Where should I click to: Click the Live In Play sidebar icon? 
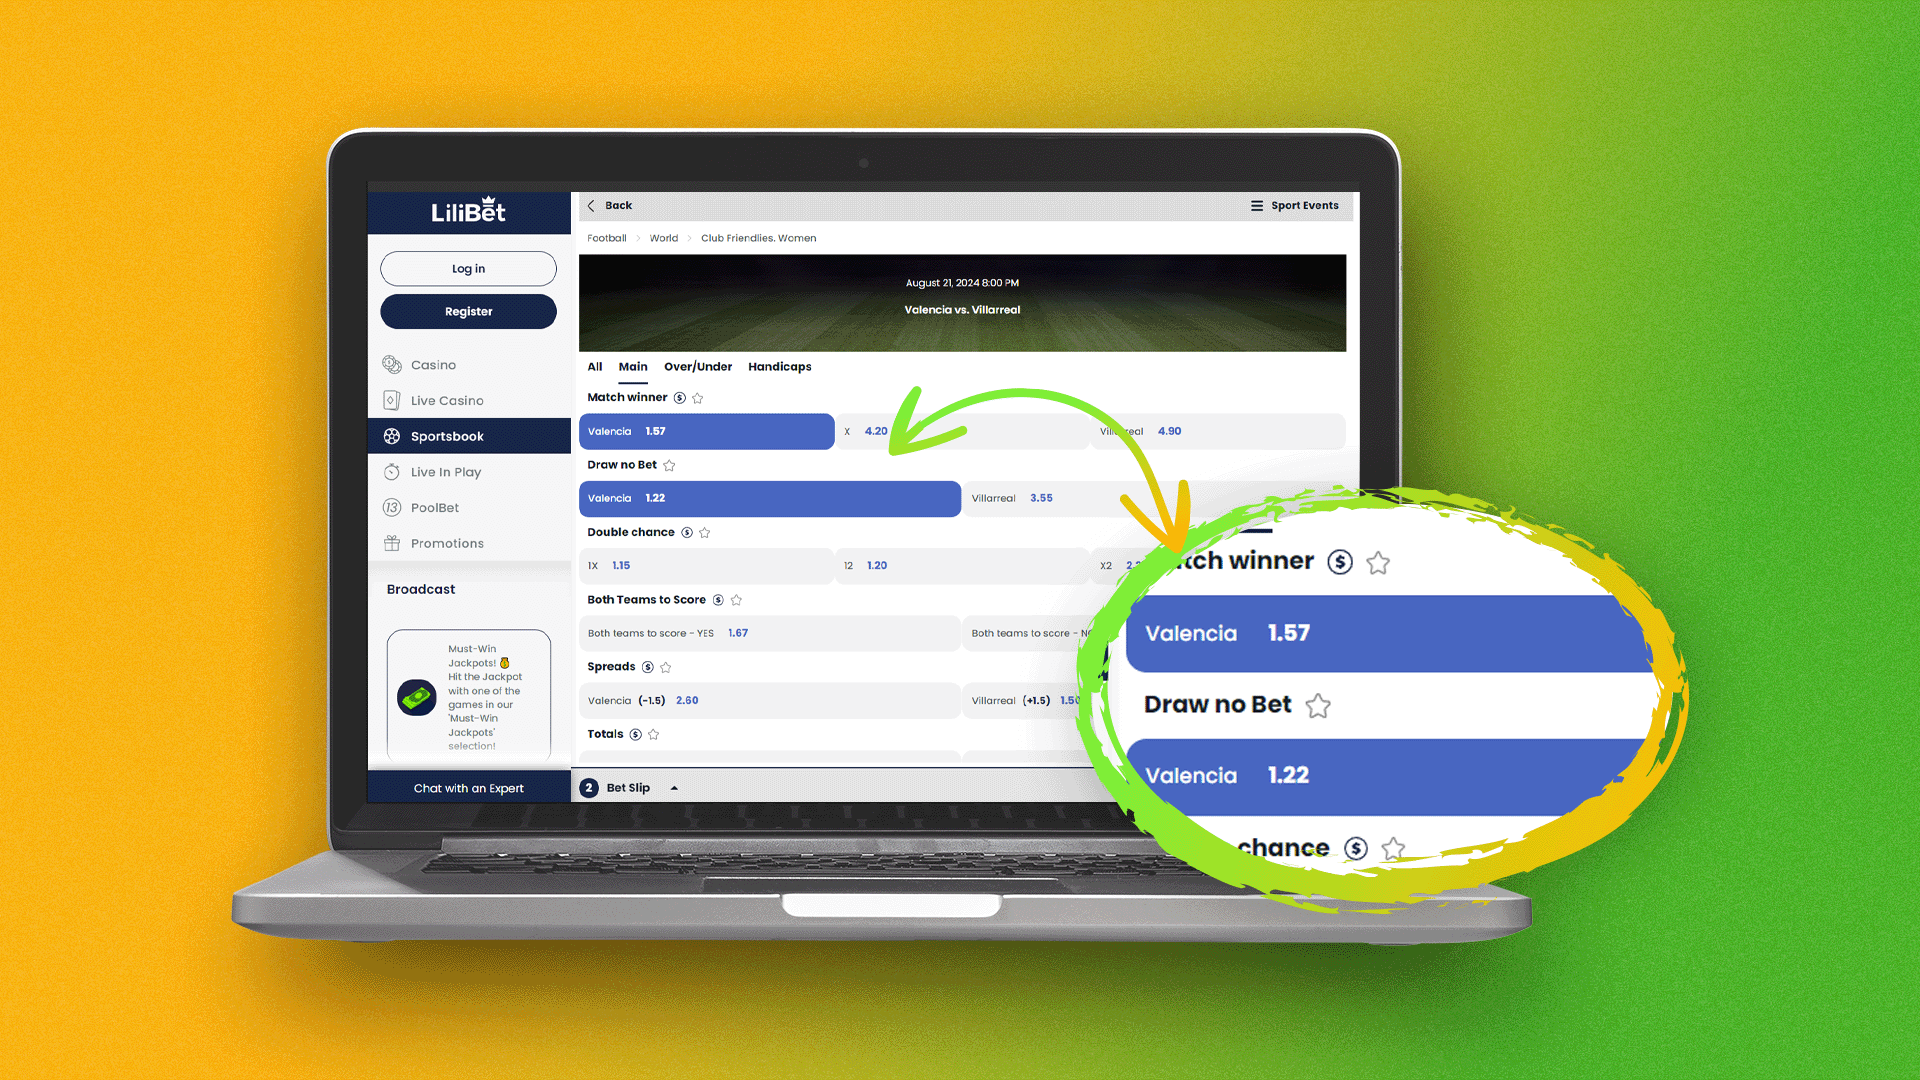click(393, 471)
